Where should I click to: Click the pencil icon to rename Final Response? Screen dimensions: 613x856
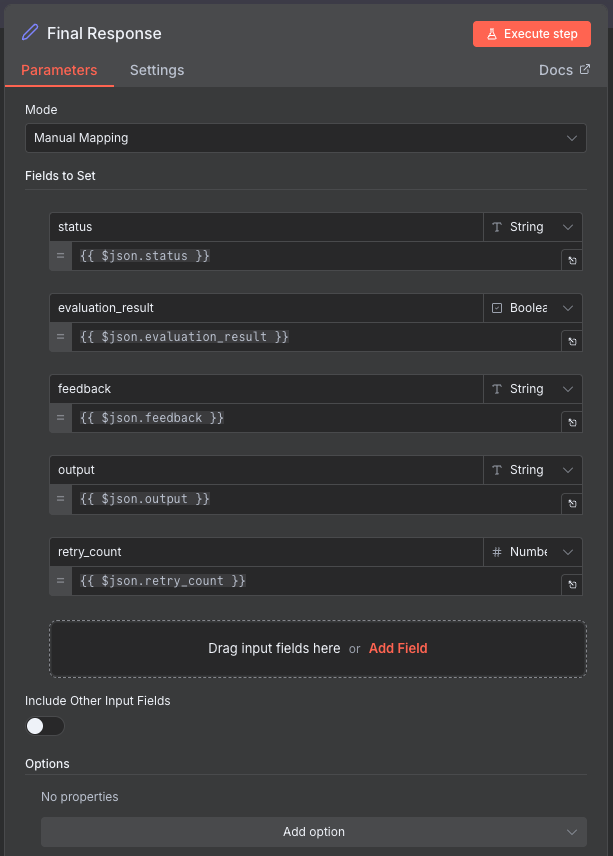click(30, 33)
